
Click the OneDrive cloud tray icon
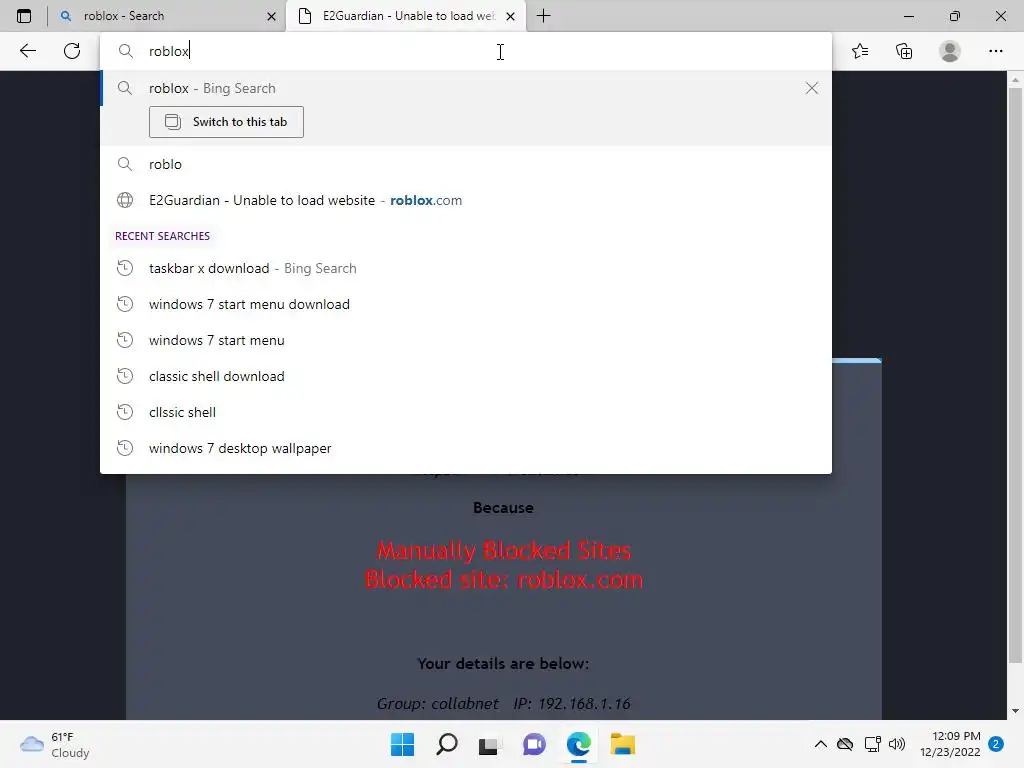845,744
